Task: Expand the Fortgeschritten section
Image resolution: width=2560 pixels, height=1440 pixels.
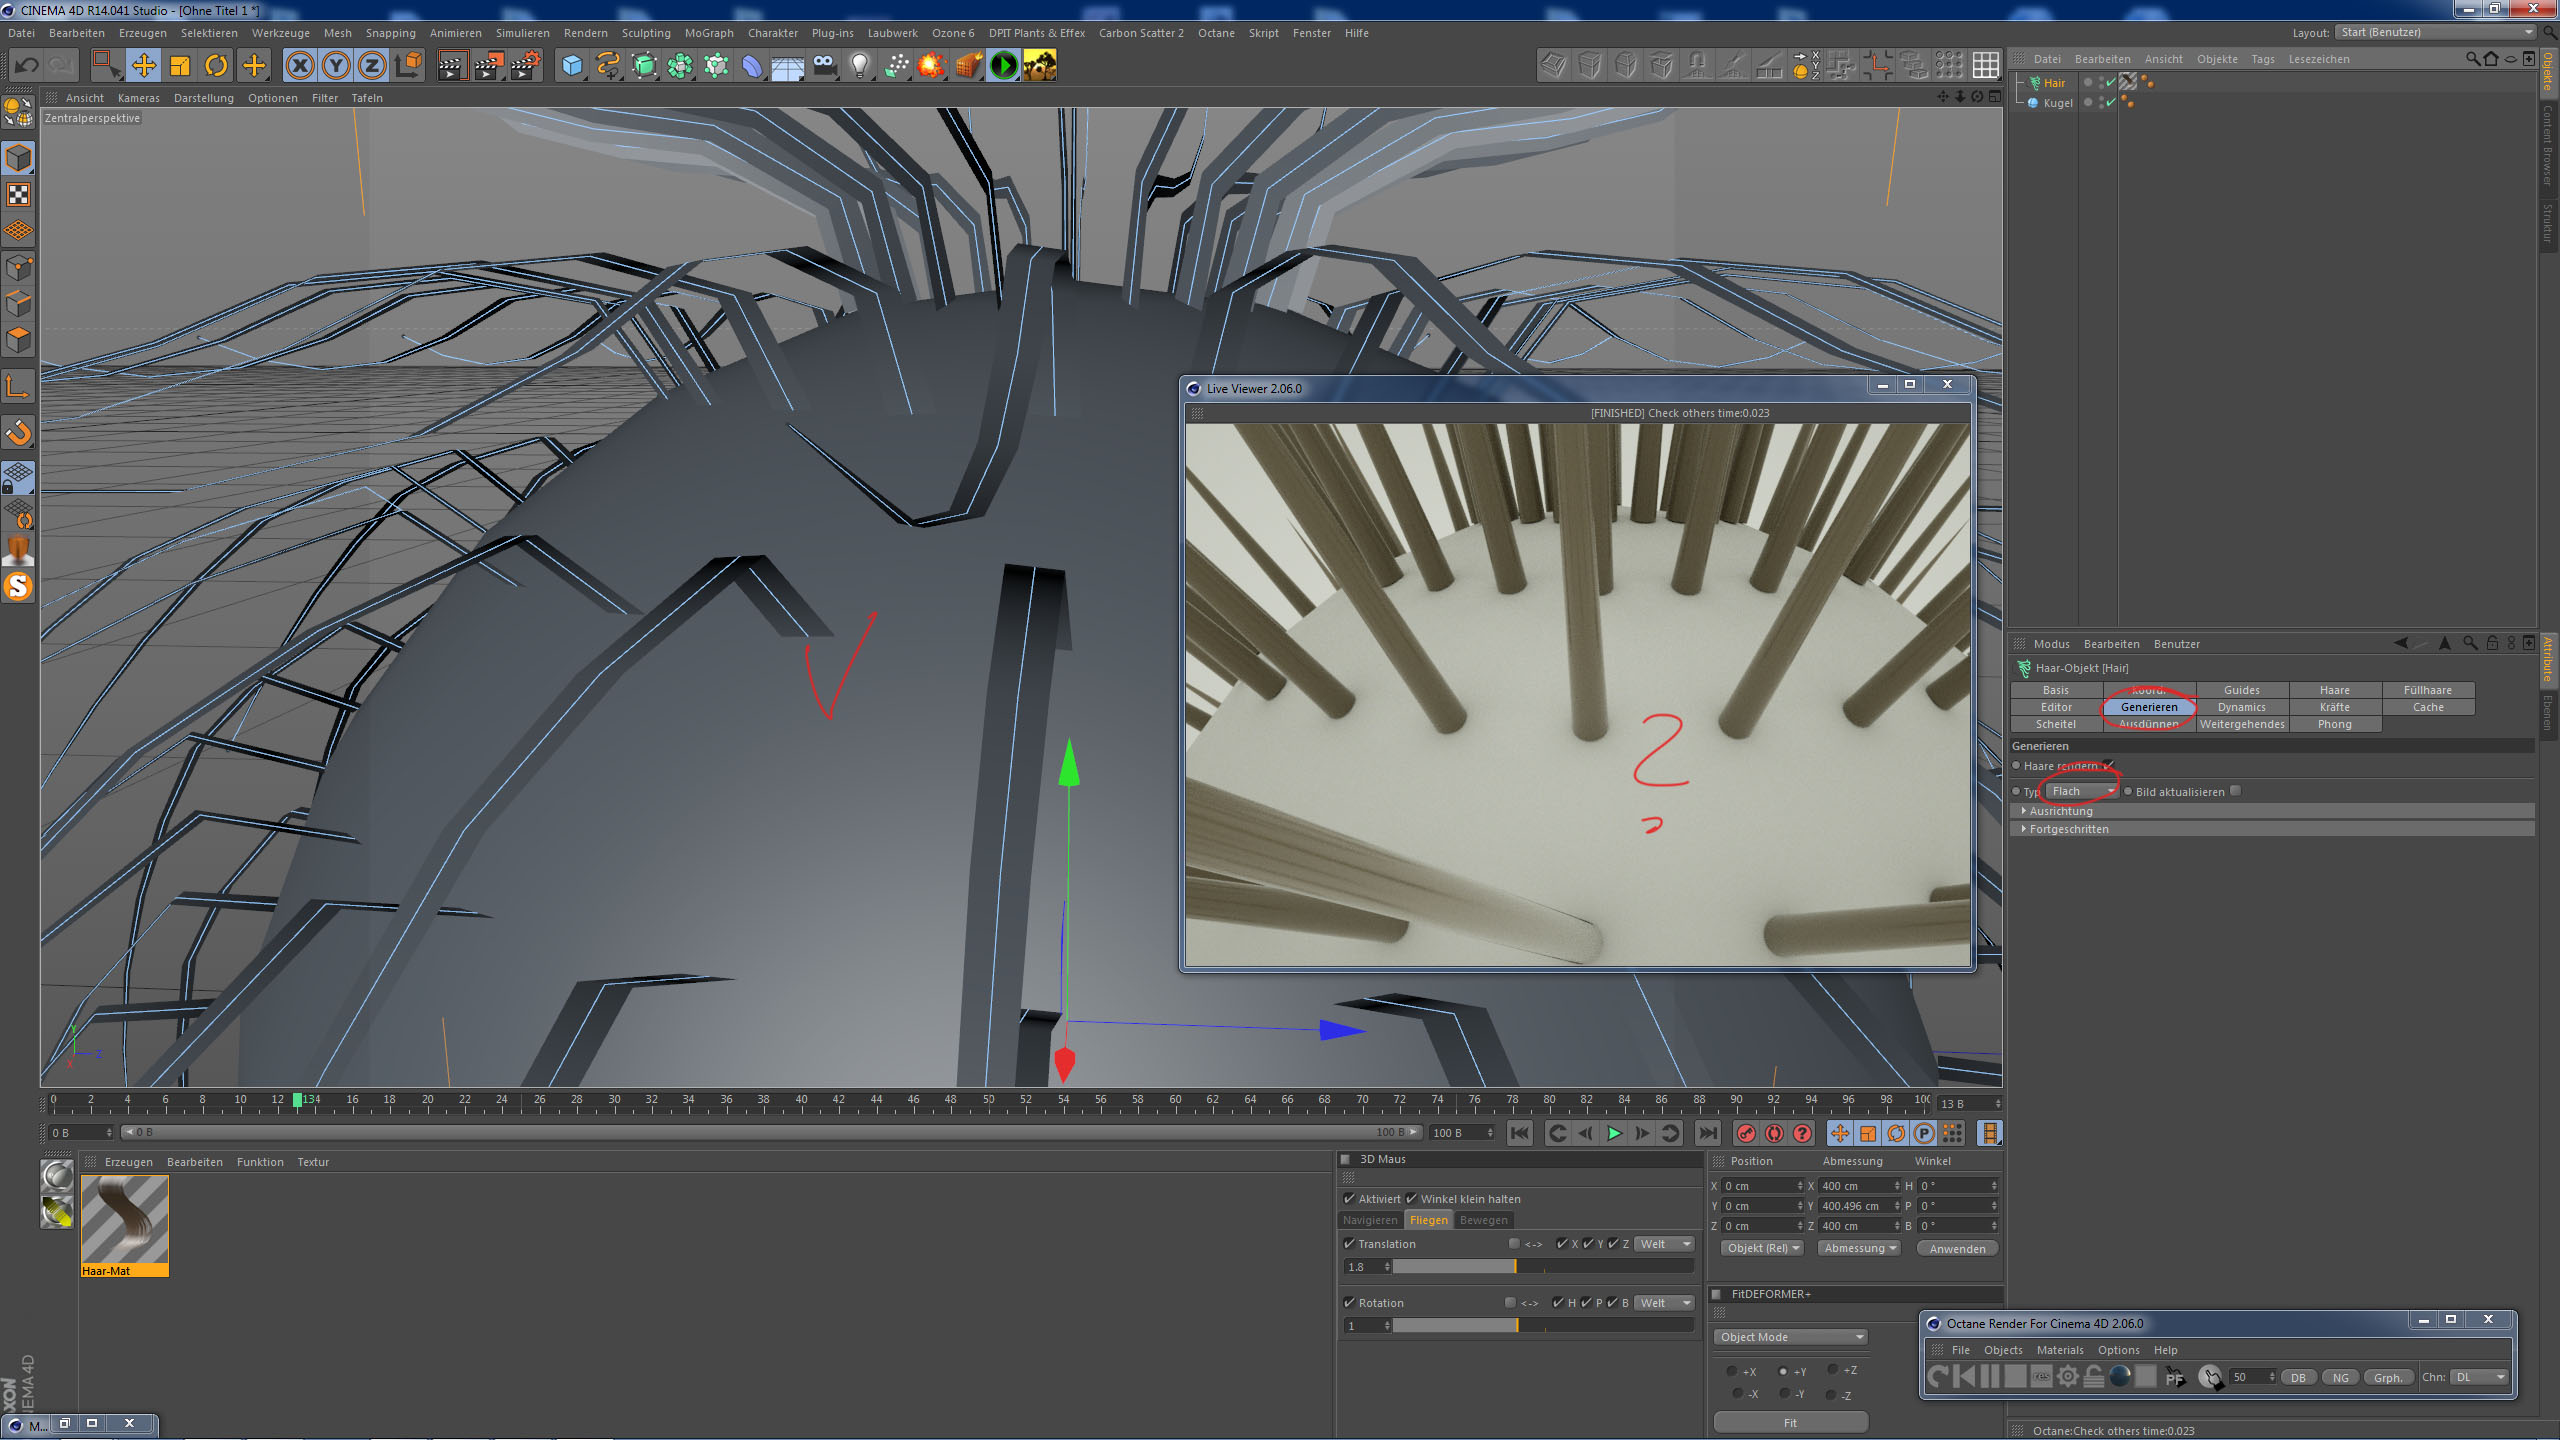Action: tap(2271, 829)
